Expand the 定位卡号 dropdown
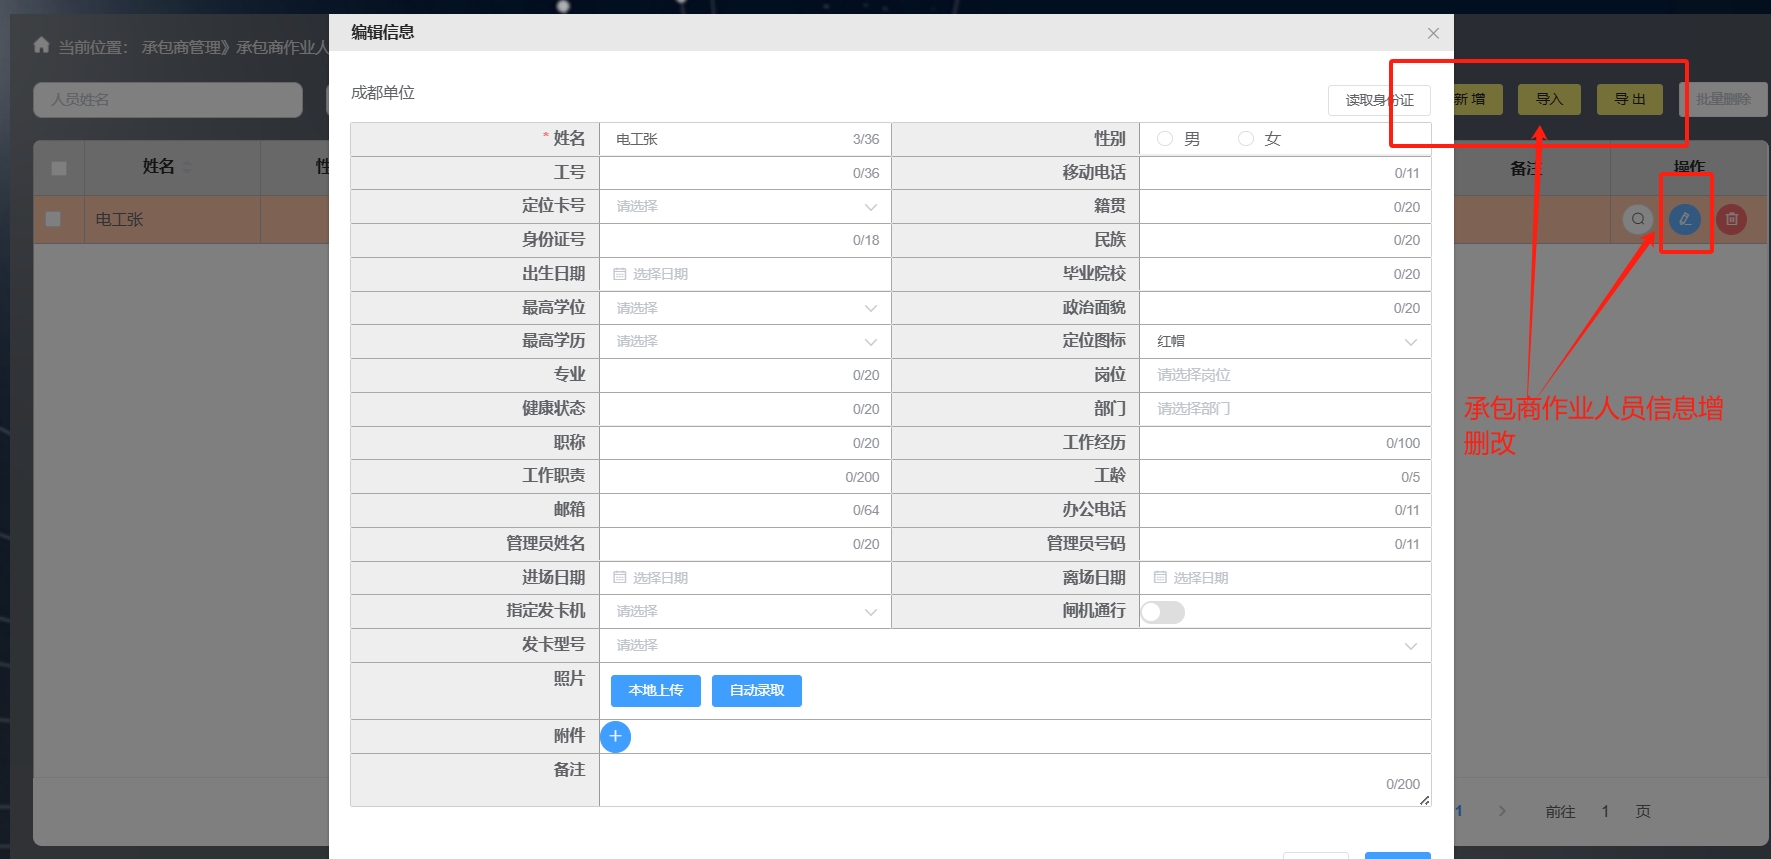Viewport: 1771px width, 859px height. tap(744, 206)
